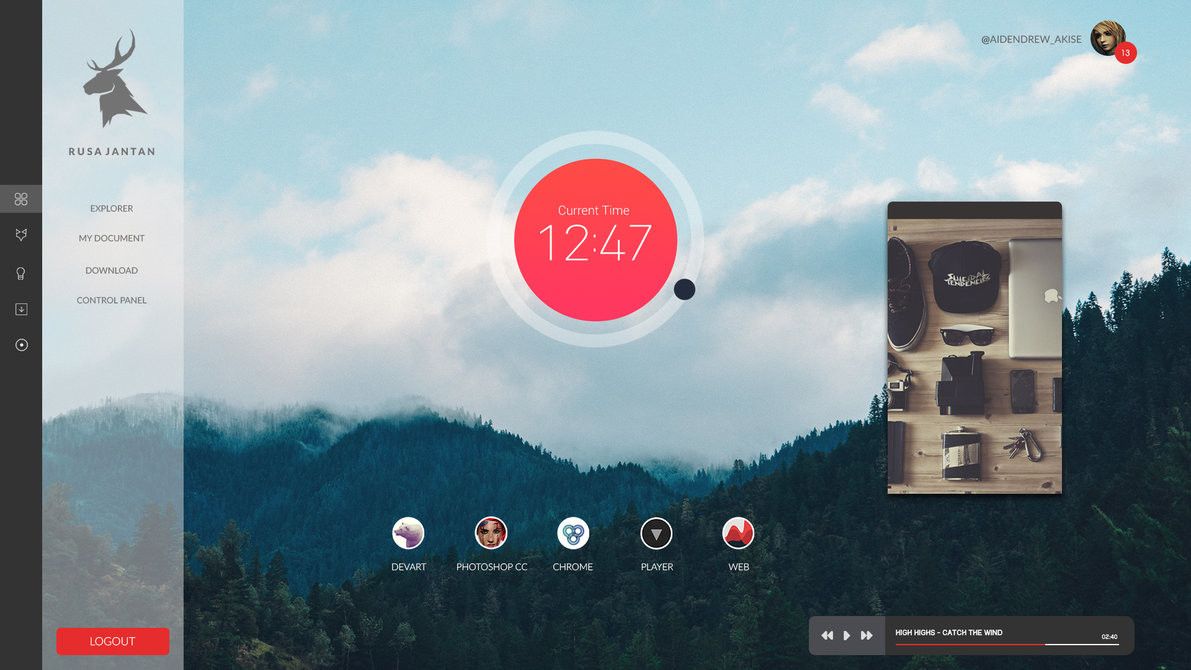Click the fox head sidebar icon
The height and width of the screenshot is (670, 1191).
pos(21,235)
